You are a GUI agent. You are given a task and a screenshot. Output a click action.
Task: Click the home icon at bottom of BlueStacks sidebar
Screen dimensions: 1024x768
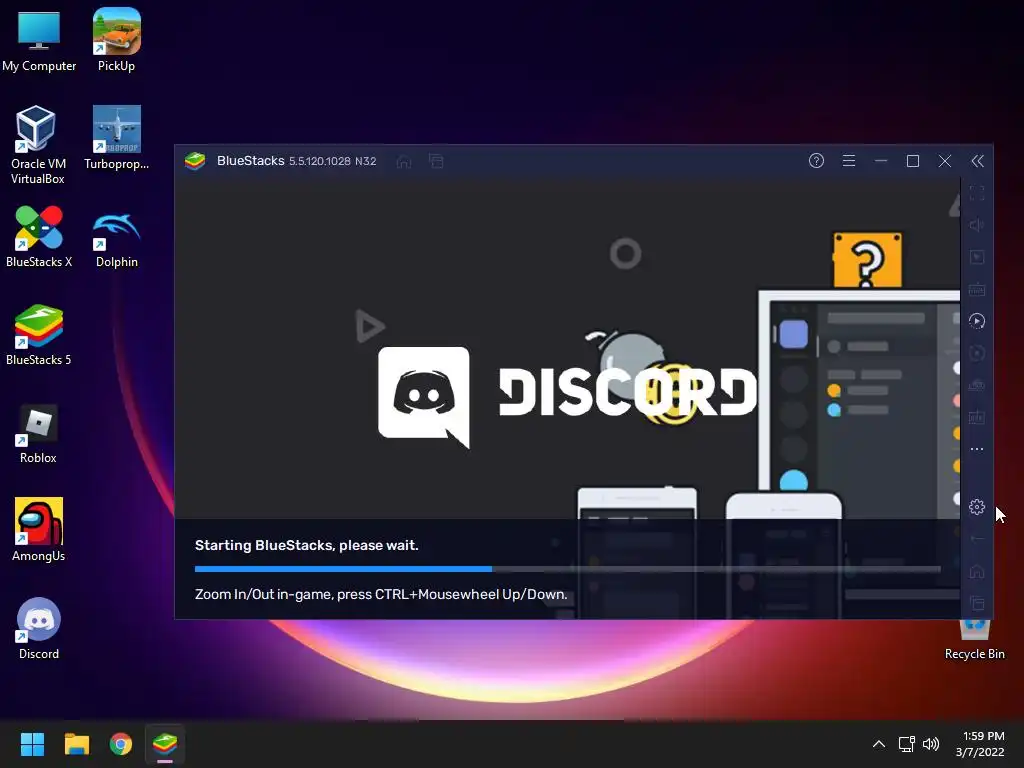tap(977, 571)
